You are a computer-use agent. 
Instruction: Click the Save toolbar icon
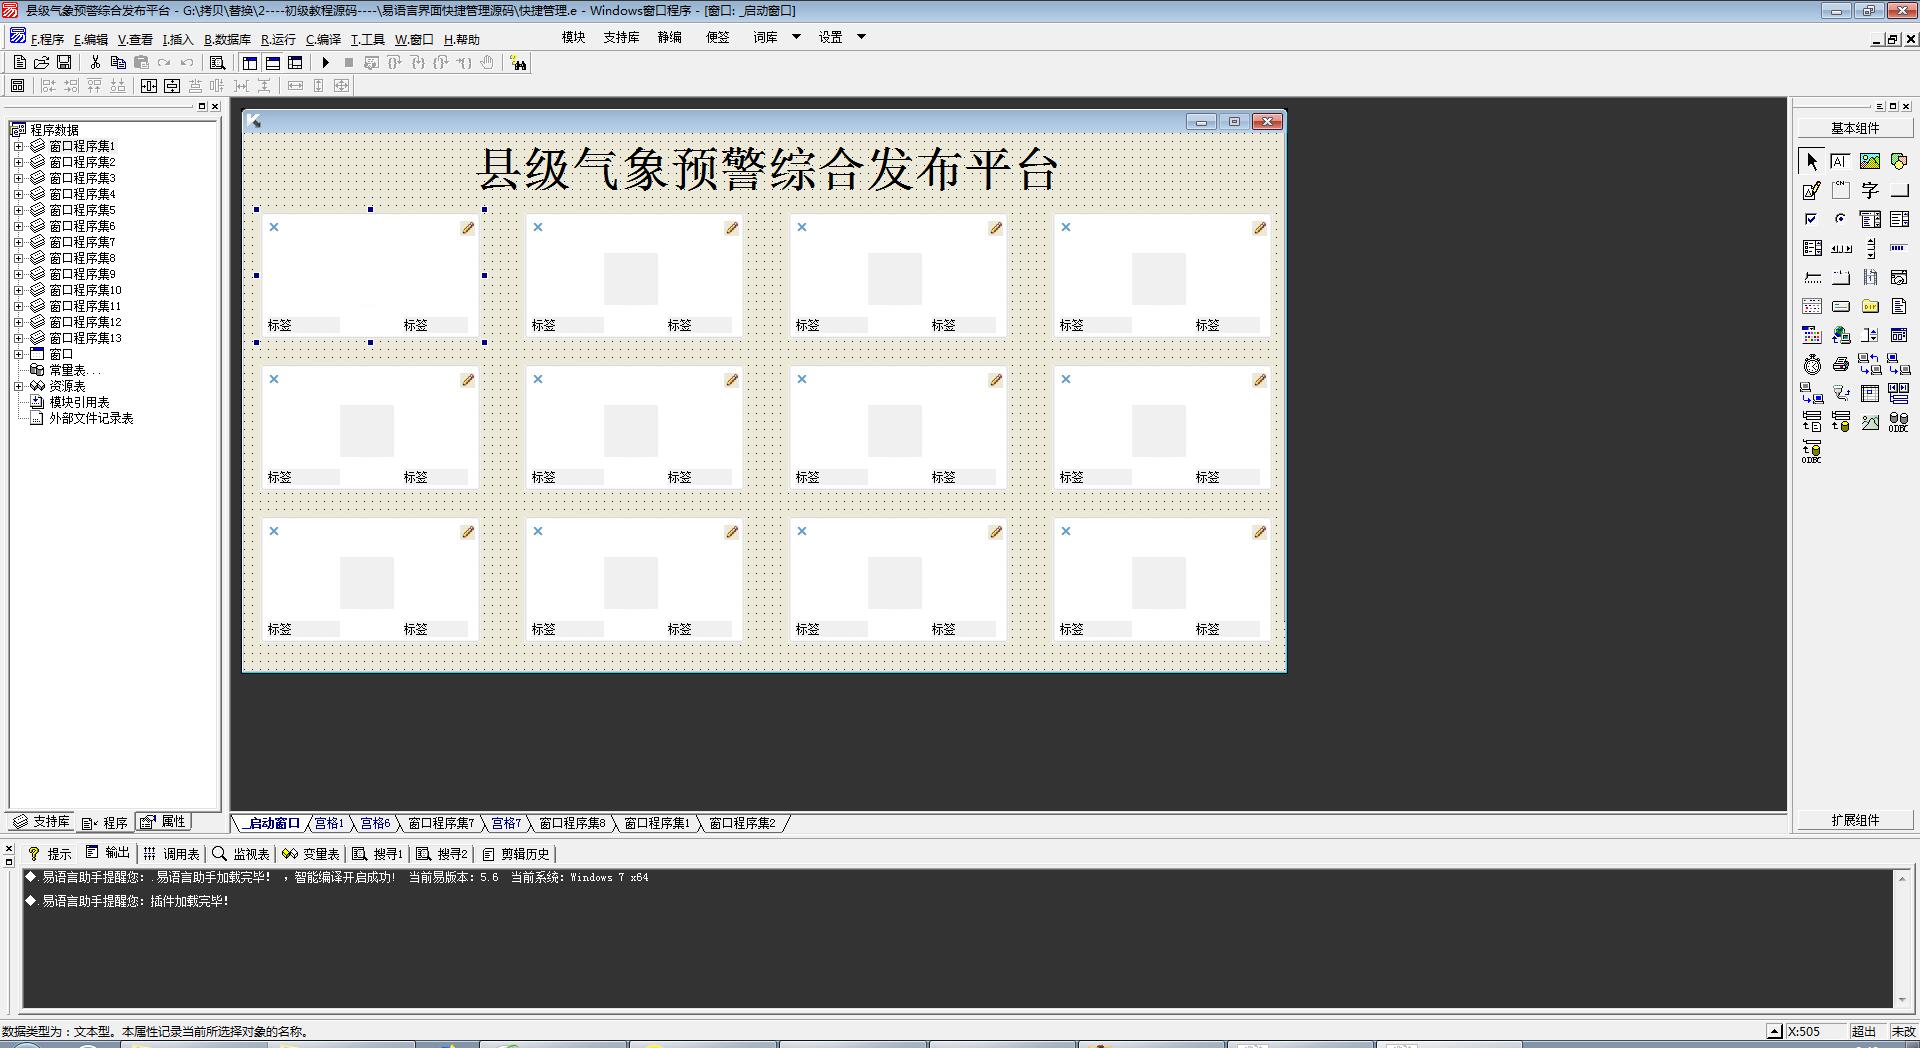[x=64, y=62]
